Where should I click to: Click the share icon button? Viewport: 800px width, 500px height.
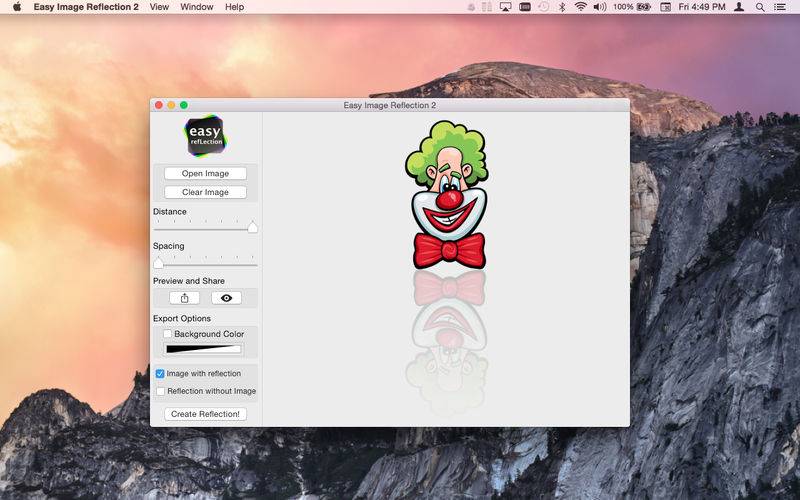tap(184, 298)
